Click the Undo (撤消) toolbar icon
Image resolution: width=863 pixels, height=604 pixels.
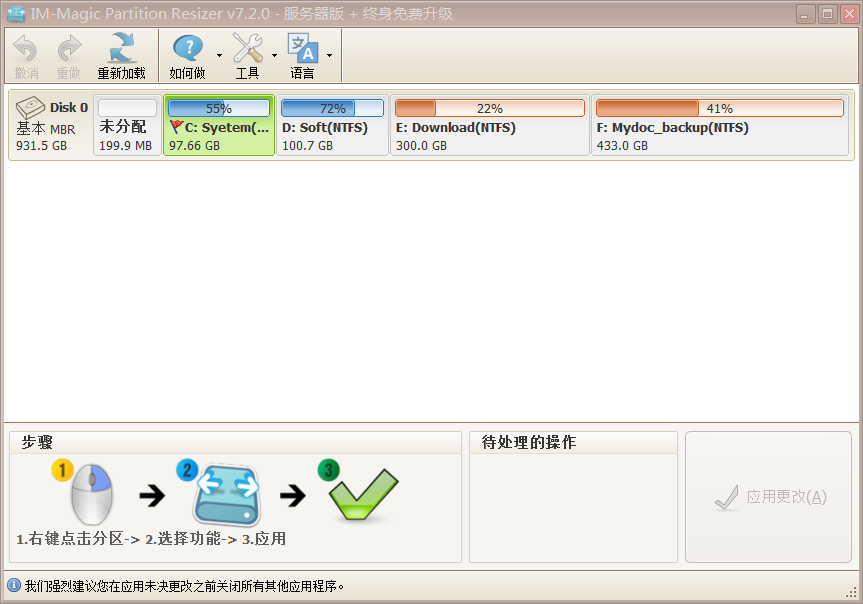[x=26, y=49]
